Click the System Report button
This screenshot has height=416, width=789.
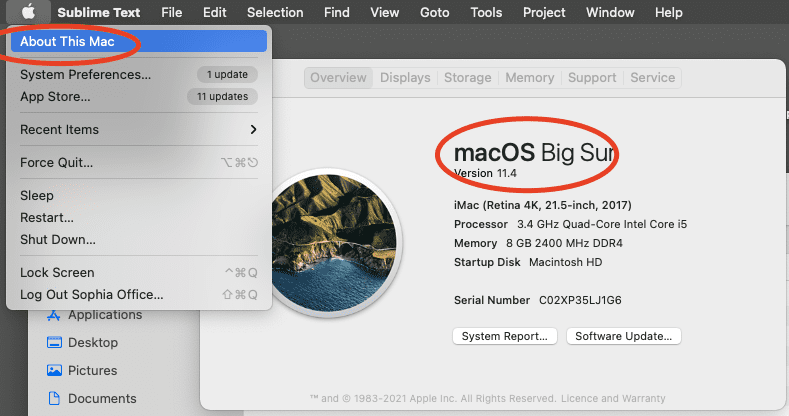click(x=505, y=336)
